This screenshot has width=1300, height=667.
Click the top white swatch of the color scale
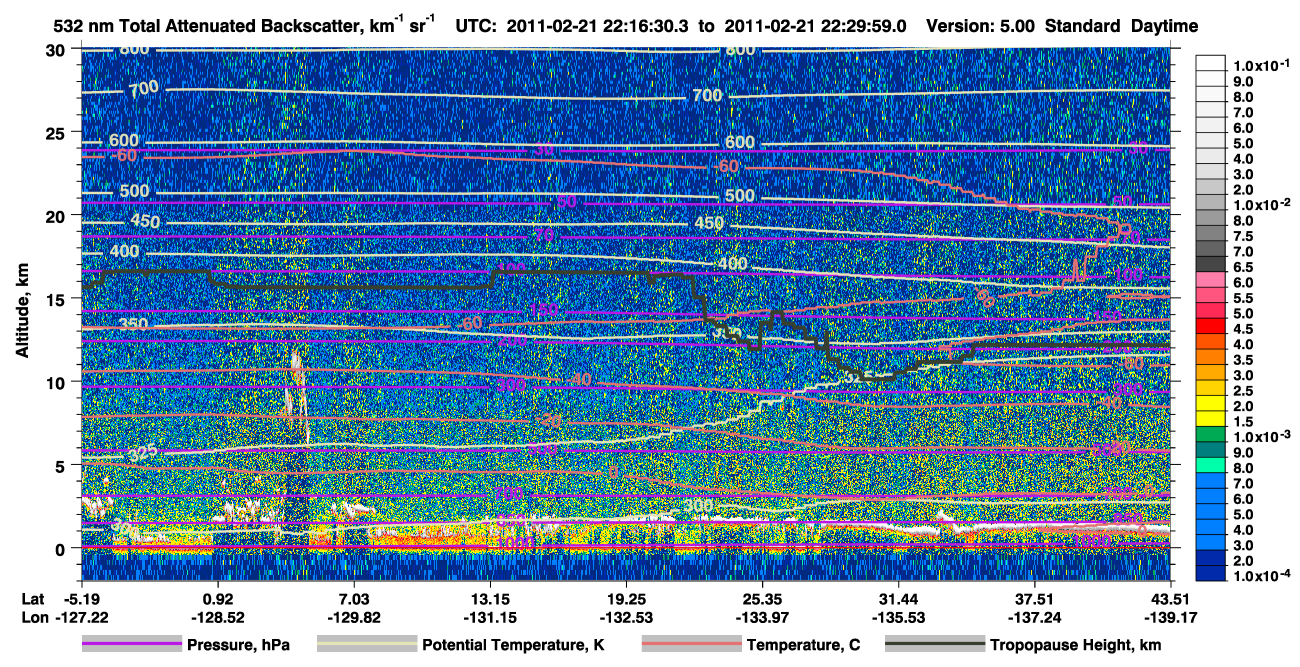(1211, 64)
